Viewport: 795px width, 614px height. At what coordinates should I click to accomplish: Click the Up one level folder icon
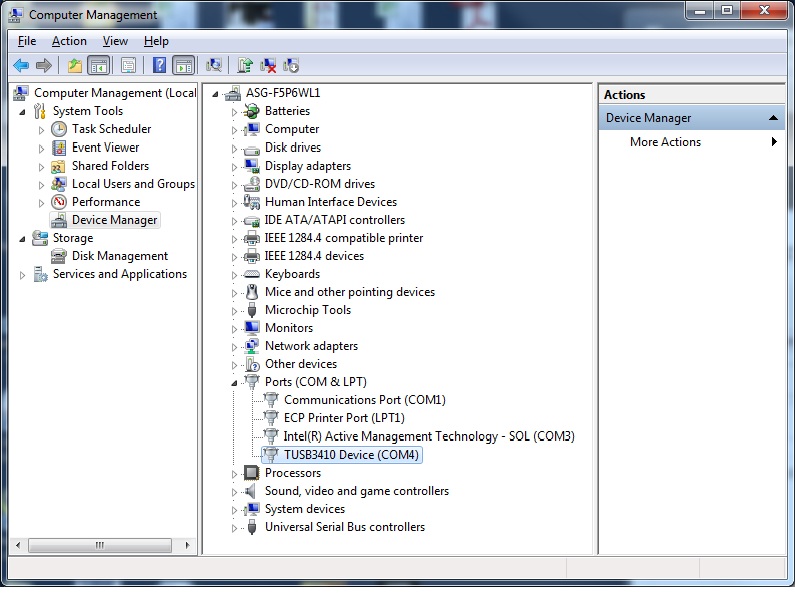tap(75, 65)
